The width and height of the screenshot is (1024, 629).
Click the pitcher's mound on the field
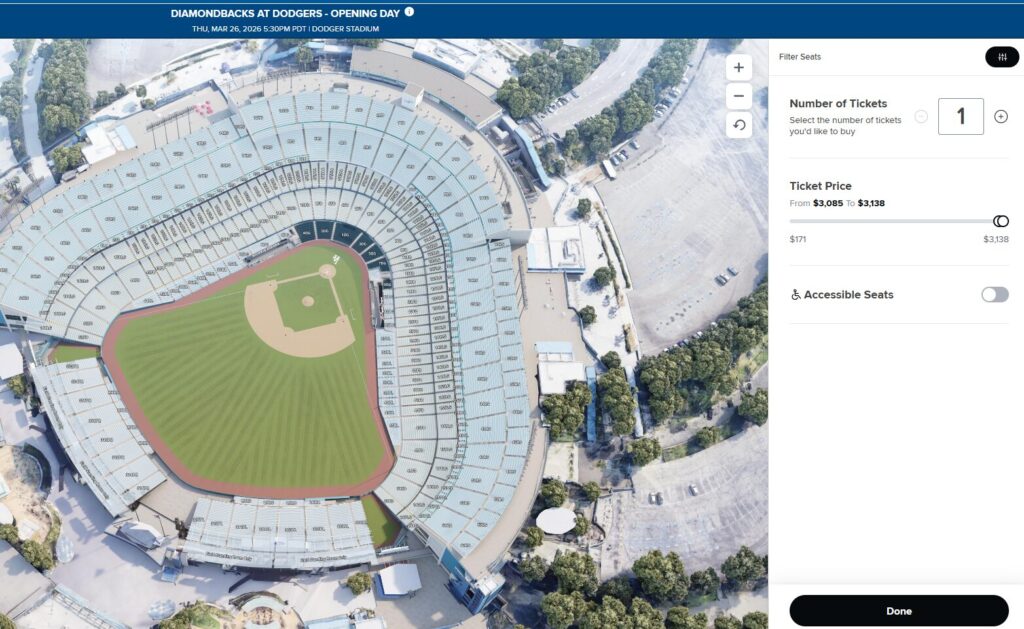pyautogui.click(x=308, y=300)
